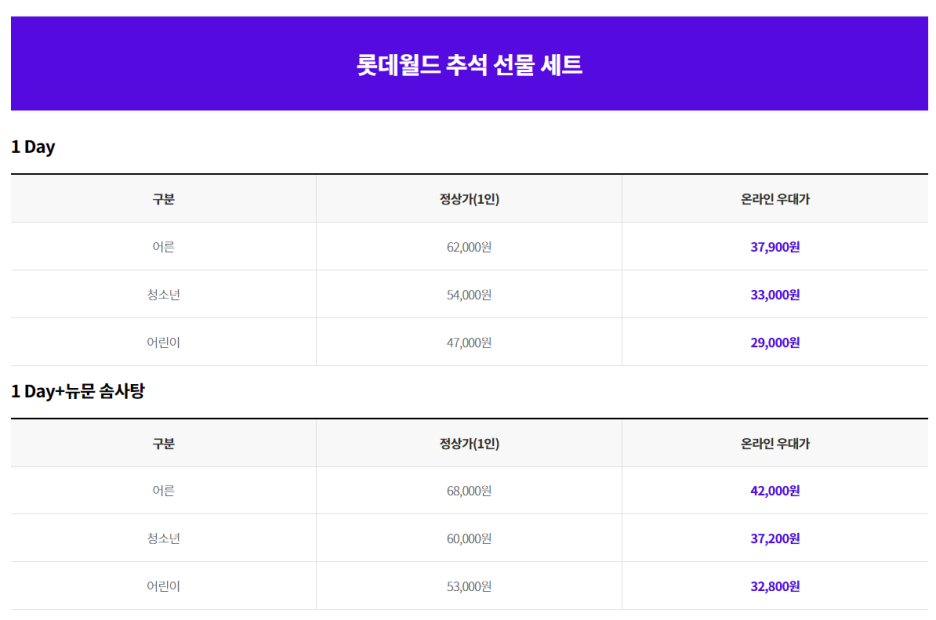Select the 37,200원 online price
Image resolution: width=936 pixels, height=620 pixels.
pyautogui.click(x=775, y=538)
